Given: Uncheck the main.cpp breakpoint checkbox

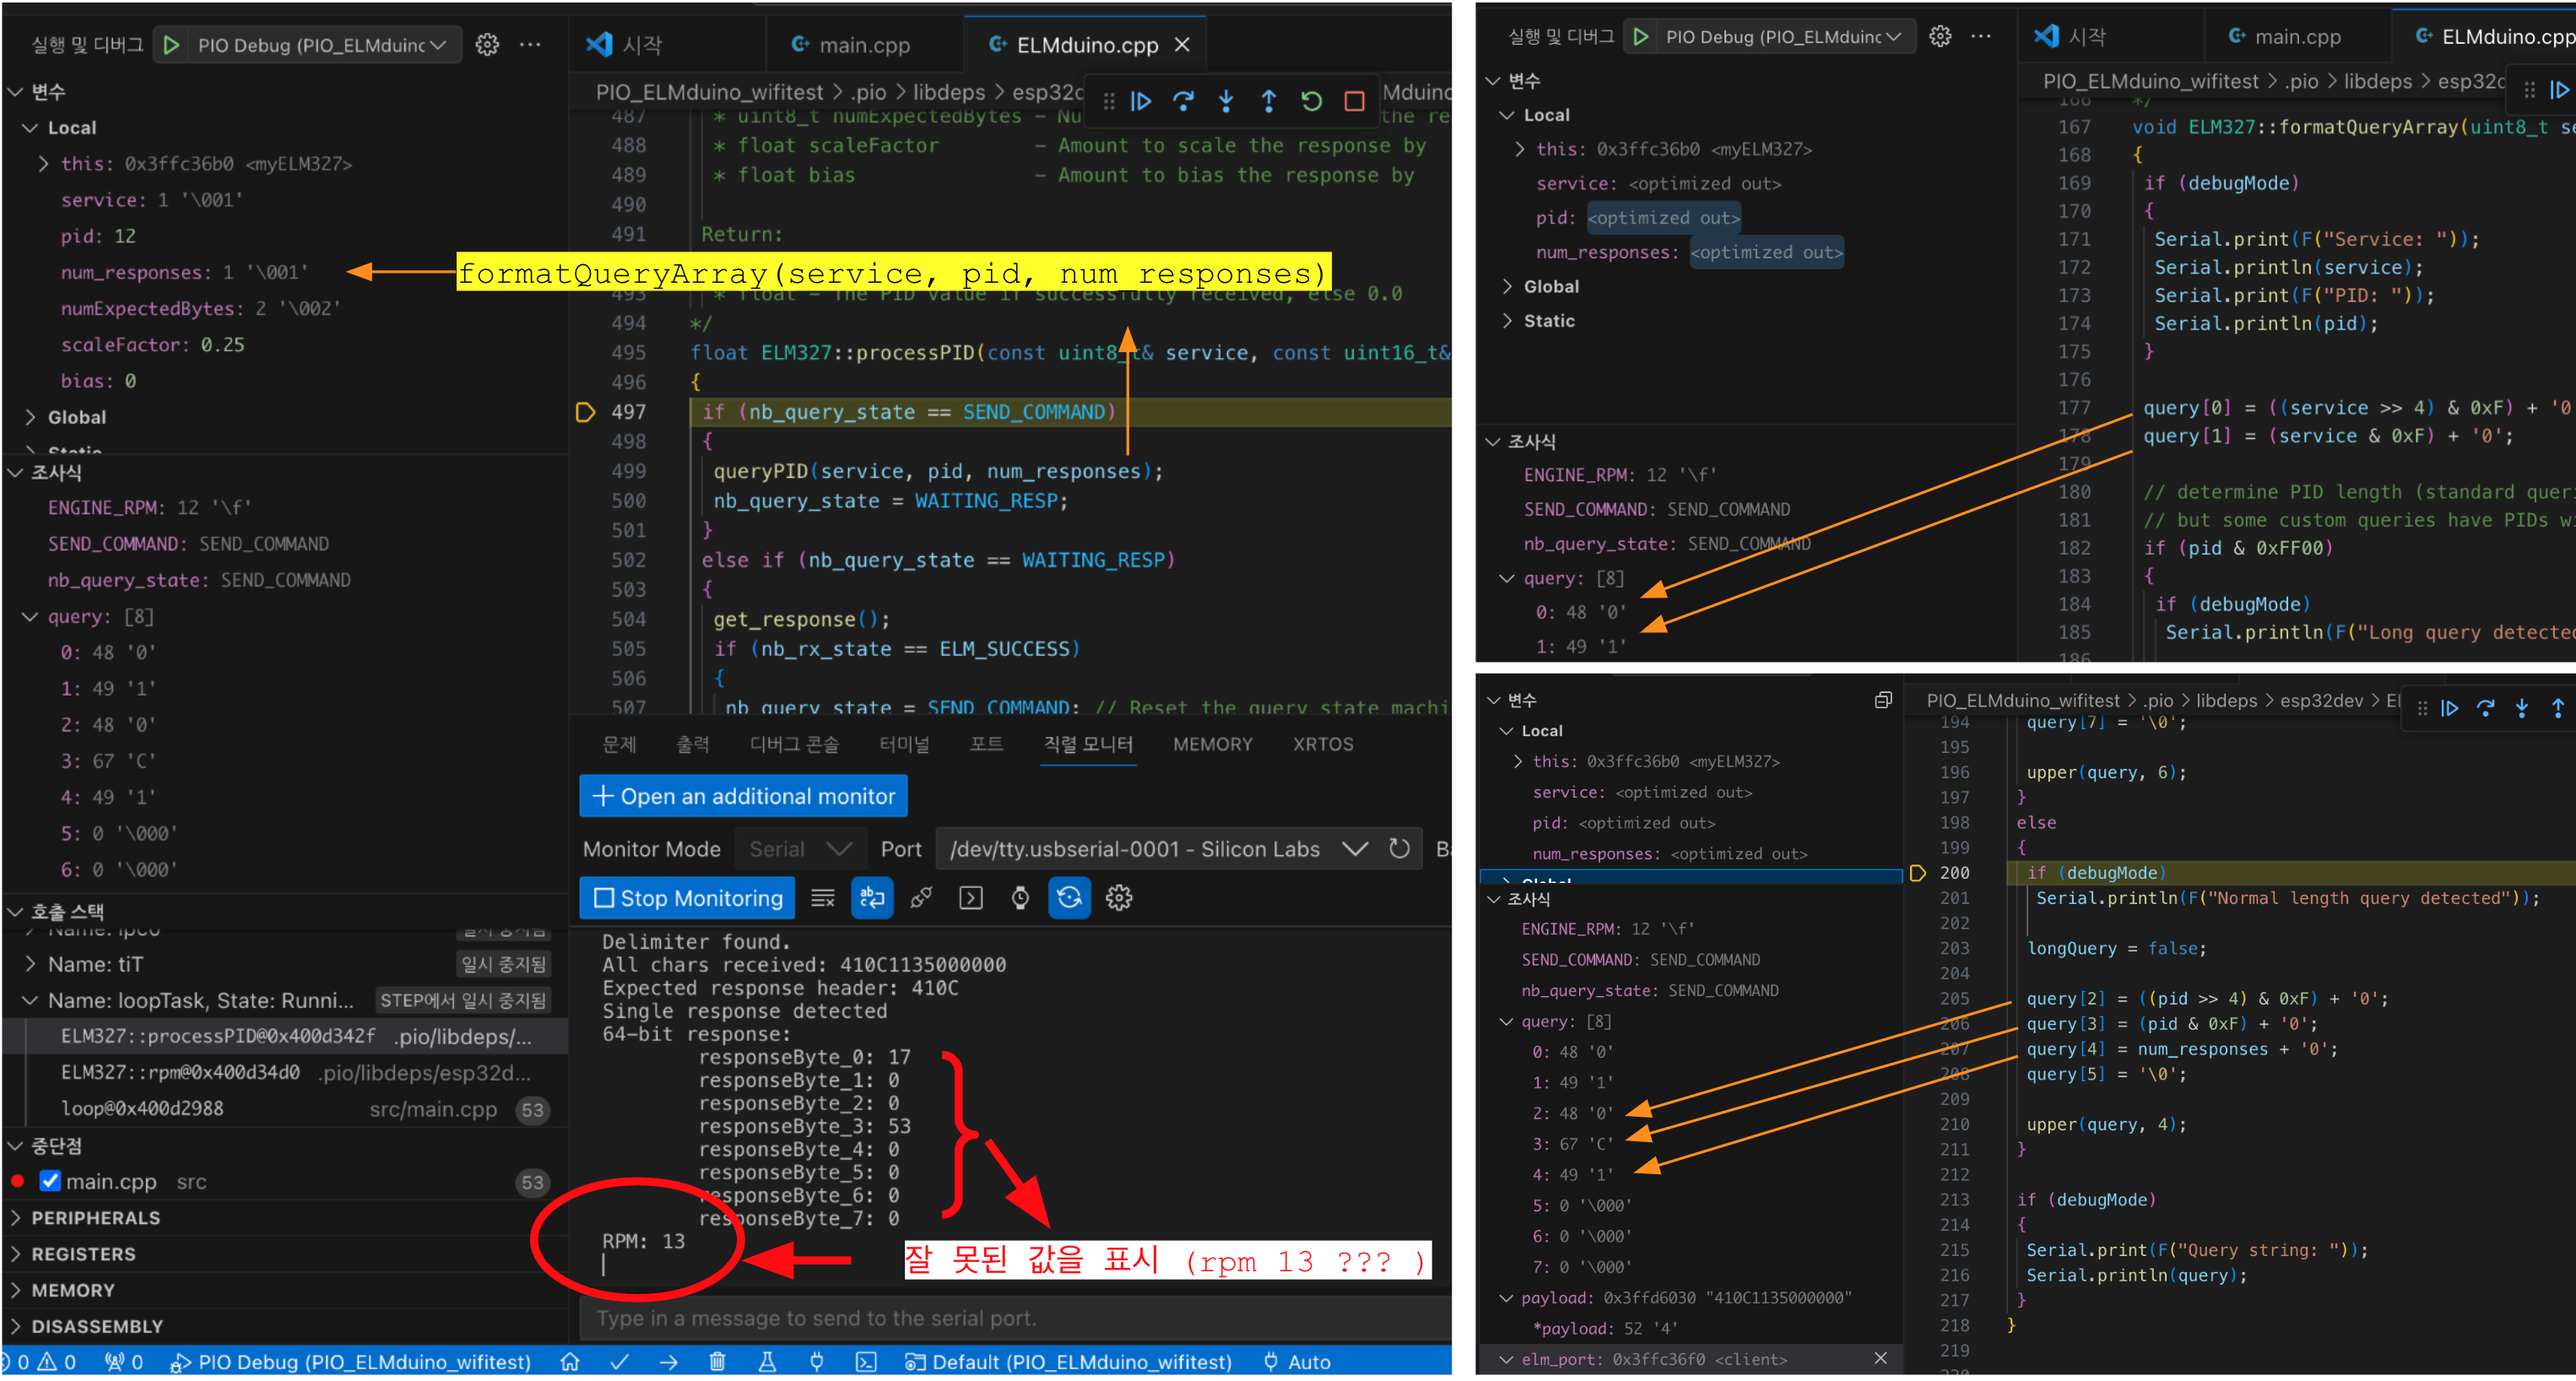Looking at the screenshot, I should point(50,1181).
